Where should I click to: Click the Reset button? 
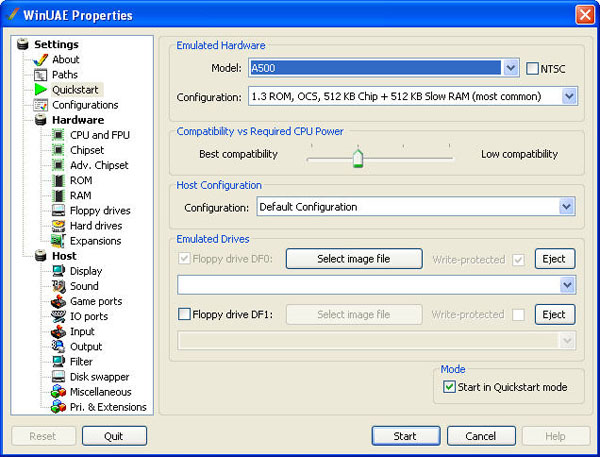(43, 436)
